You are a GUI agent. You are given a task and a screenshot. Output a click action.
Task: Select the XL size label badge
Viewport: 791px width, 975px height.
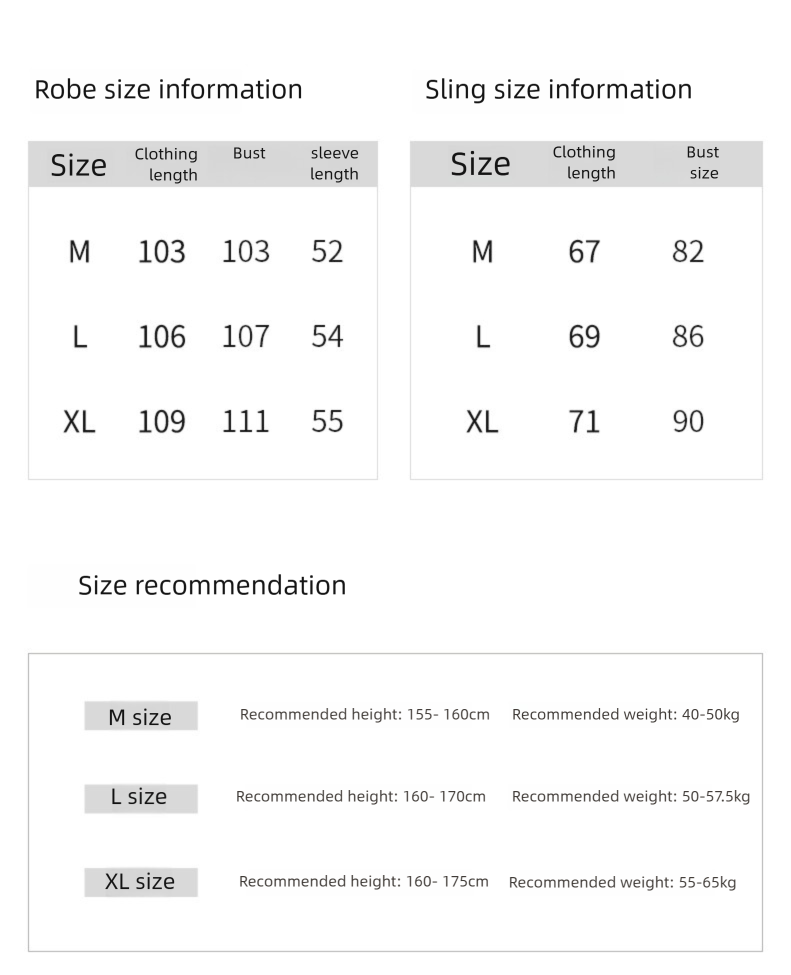[x=141, y=882]
